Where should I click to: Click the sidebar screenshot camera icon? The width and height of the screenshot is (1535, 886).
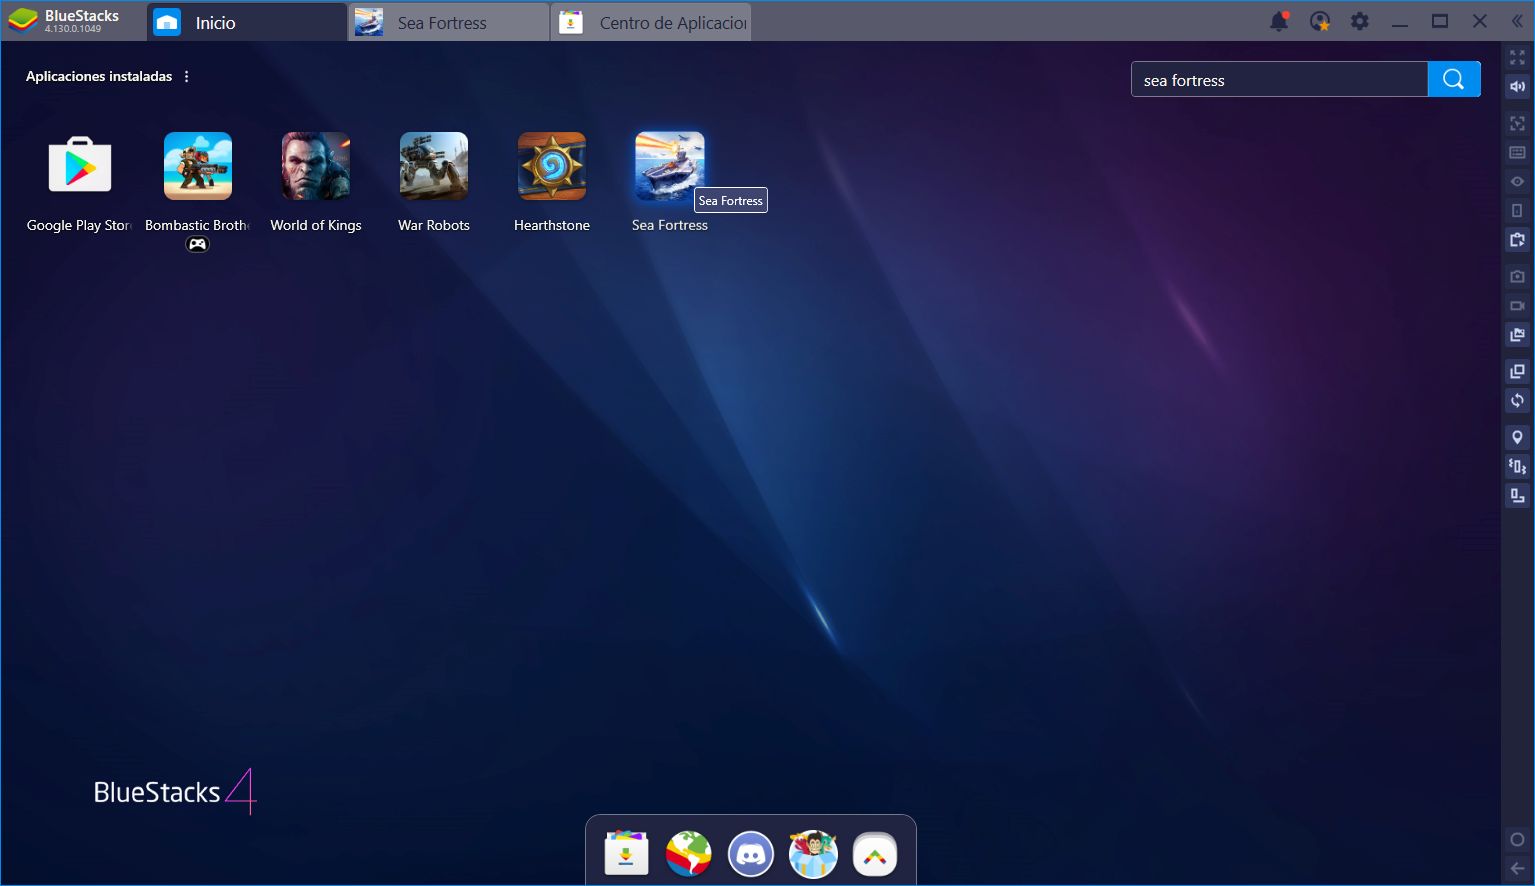coord(1517,276)
